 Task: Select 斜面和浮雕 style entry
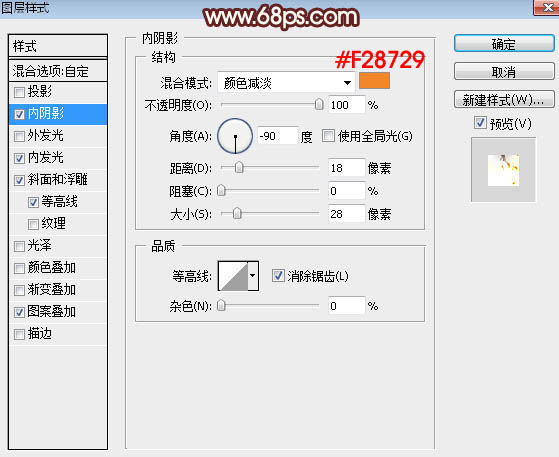[58, 180]
